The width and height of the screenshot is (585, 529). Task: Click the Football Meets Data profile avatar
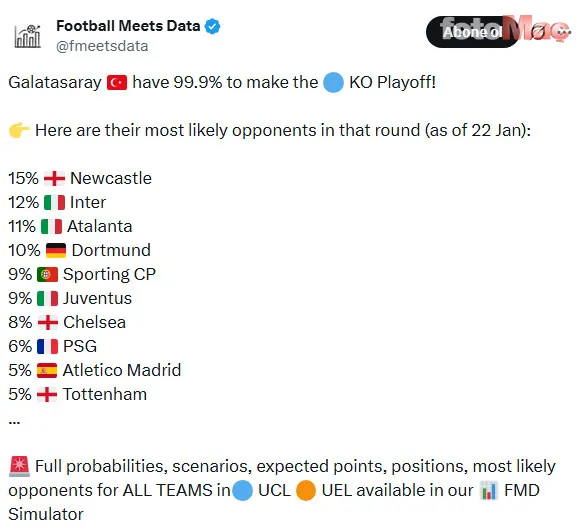coord(27,36)
